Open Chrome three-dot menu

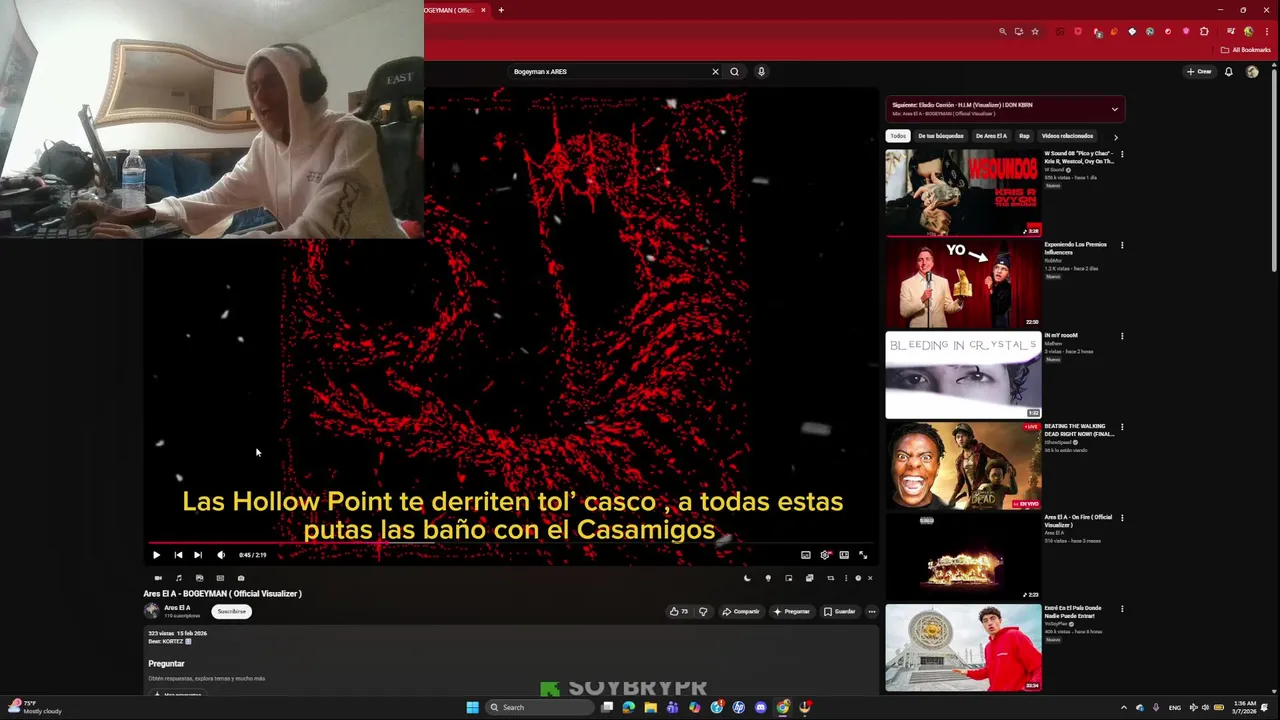pyautogui.click(x=1266, y=31)
